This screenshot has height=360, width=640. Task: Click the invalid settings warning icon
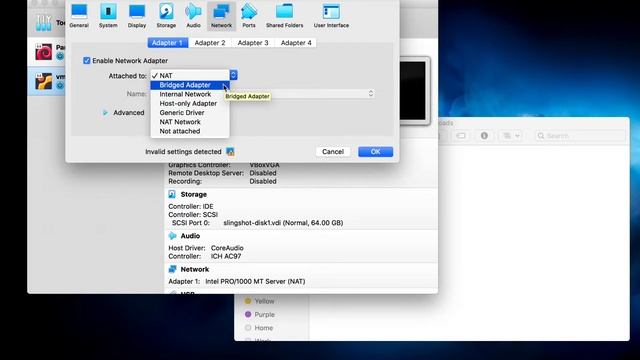coord(230,152)
